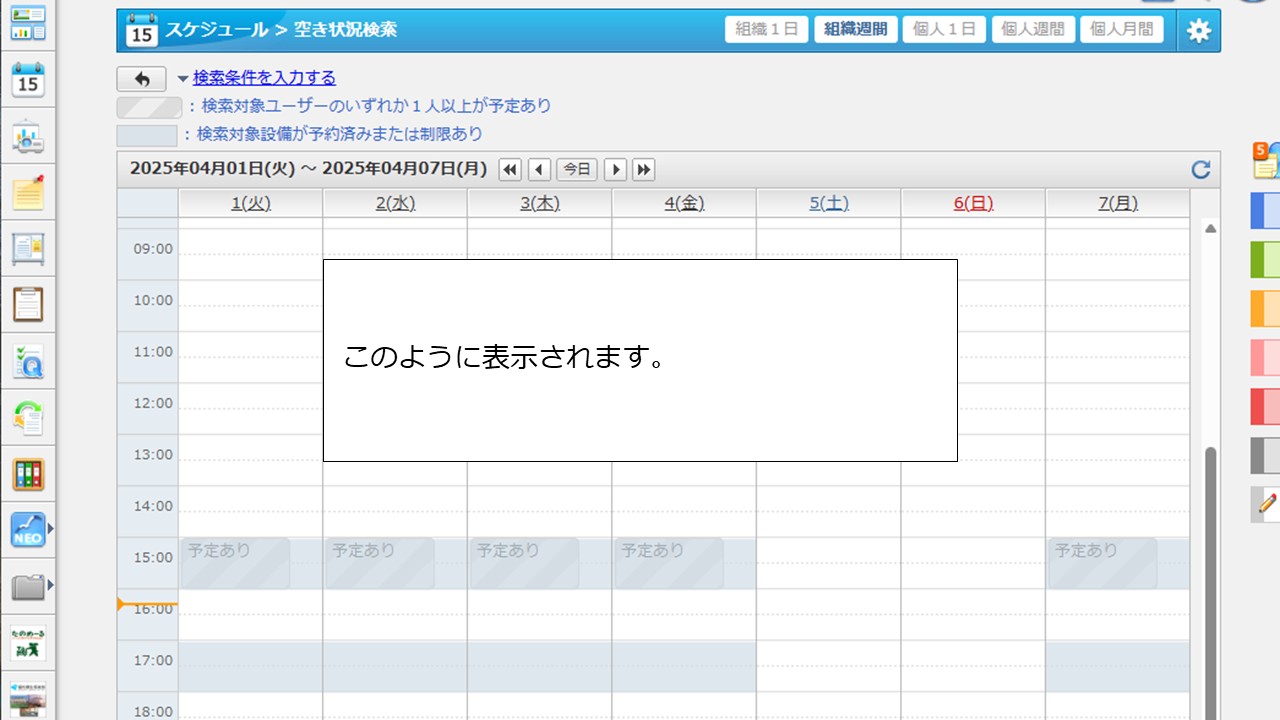Screen dimensions: 1280x720
Task: Expand the NEO icon submenu arrow
Action: [x=50, y=528]
